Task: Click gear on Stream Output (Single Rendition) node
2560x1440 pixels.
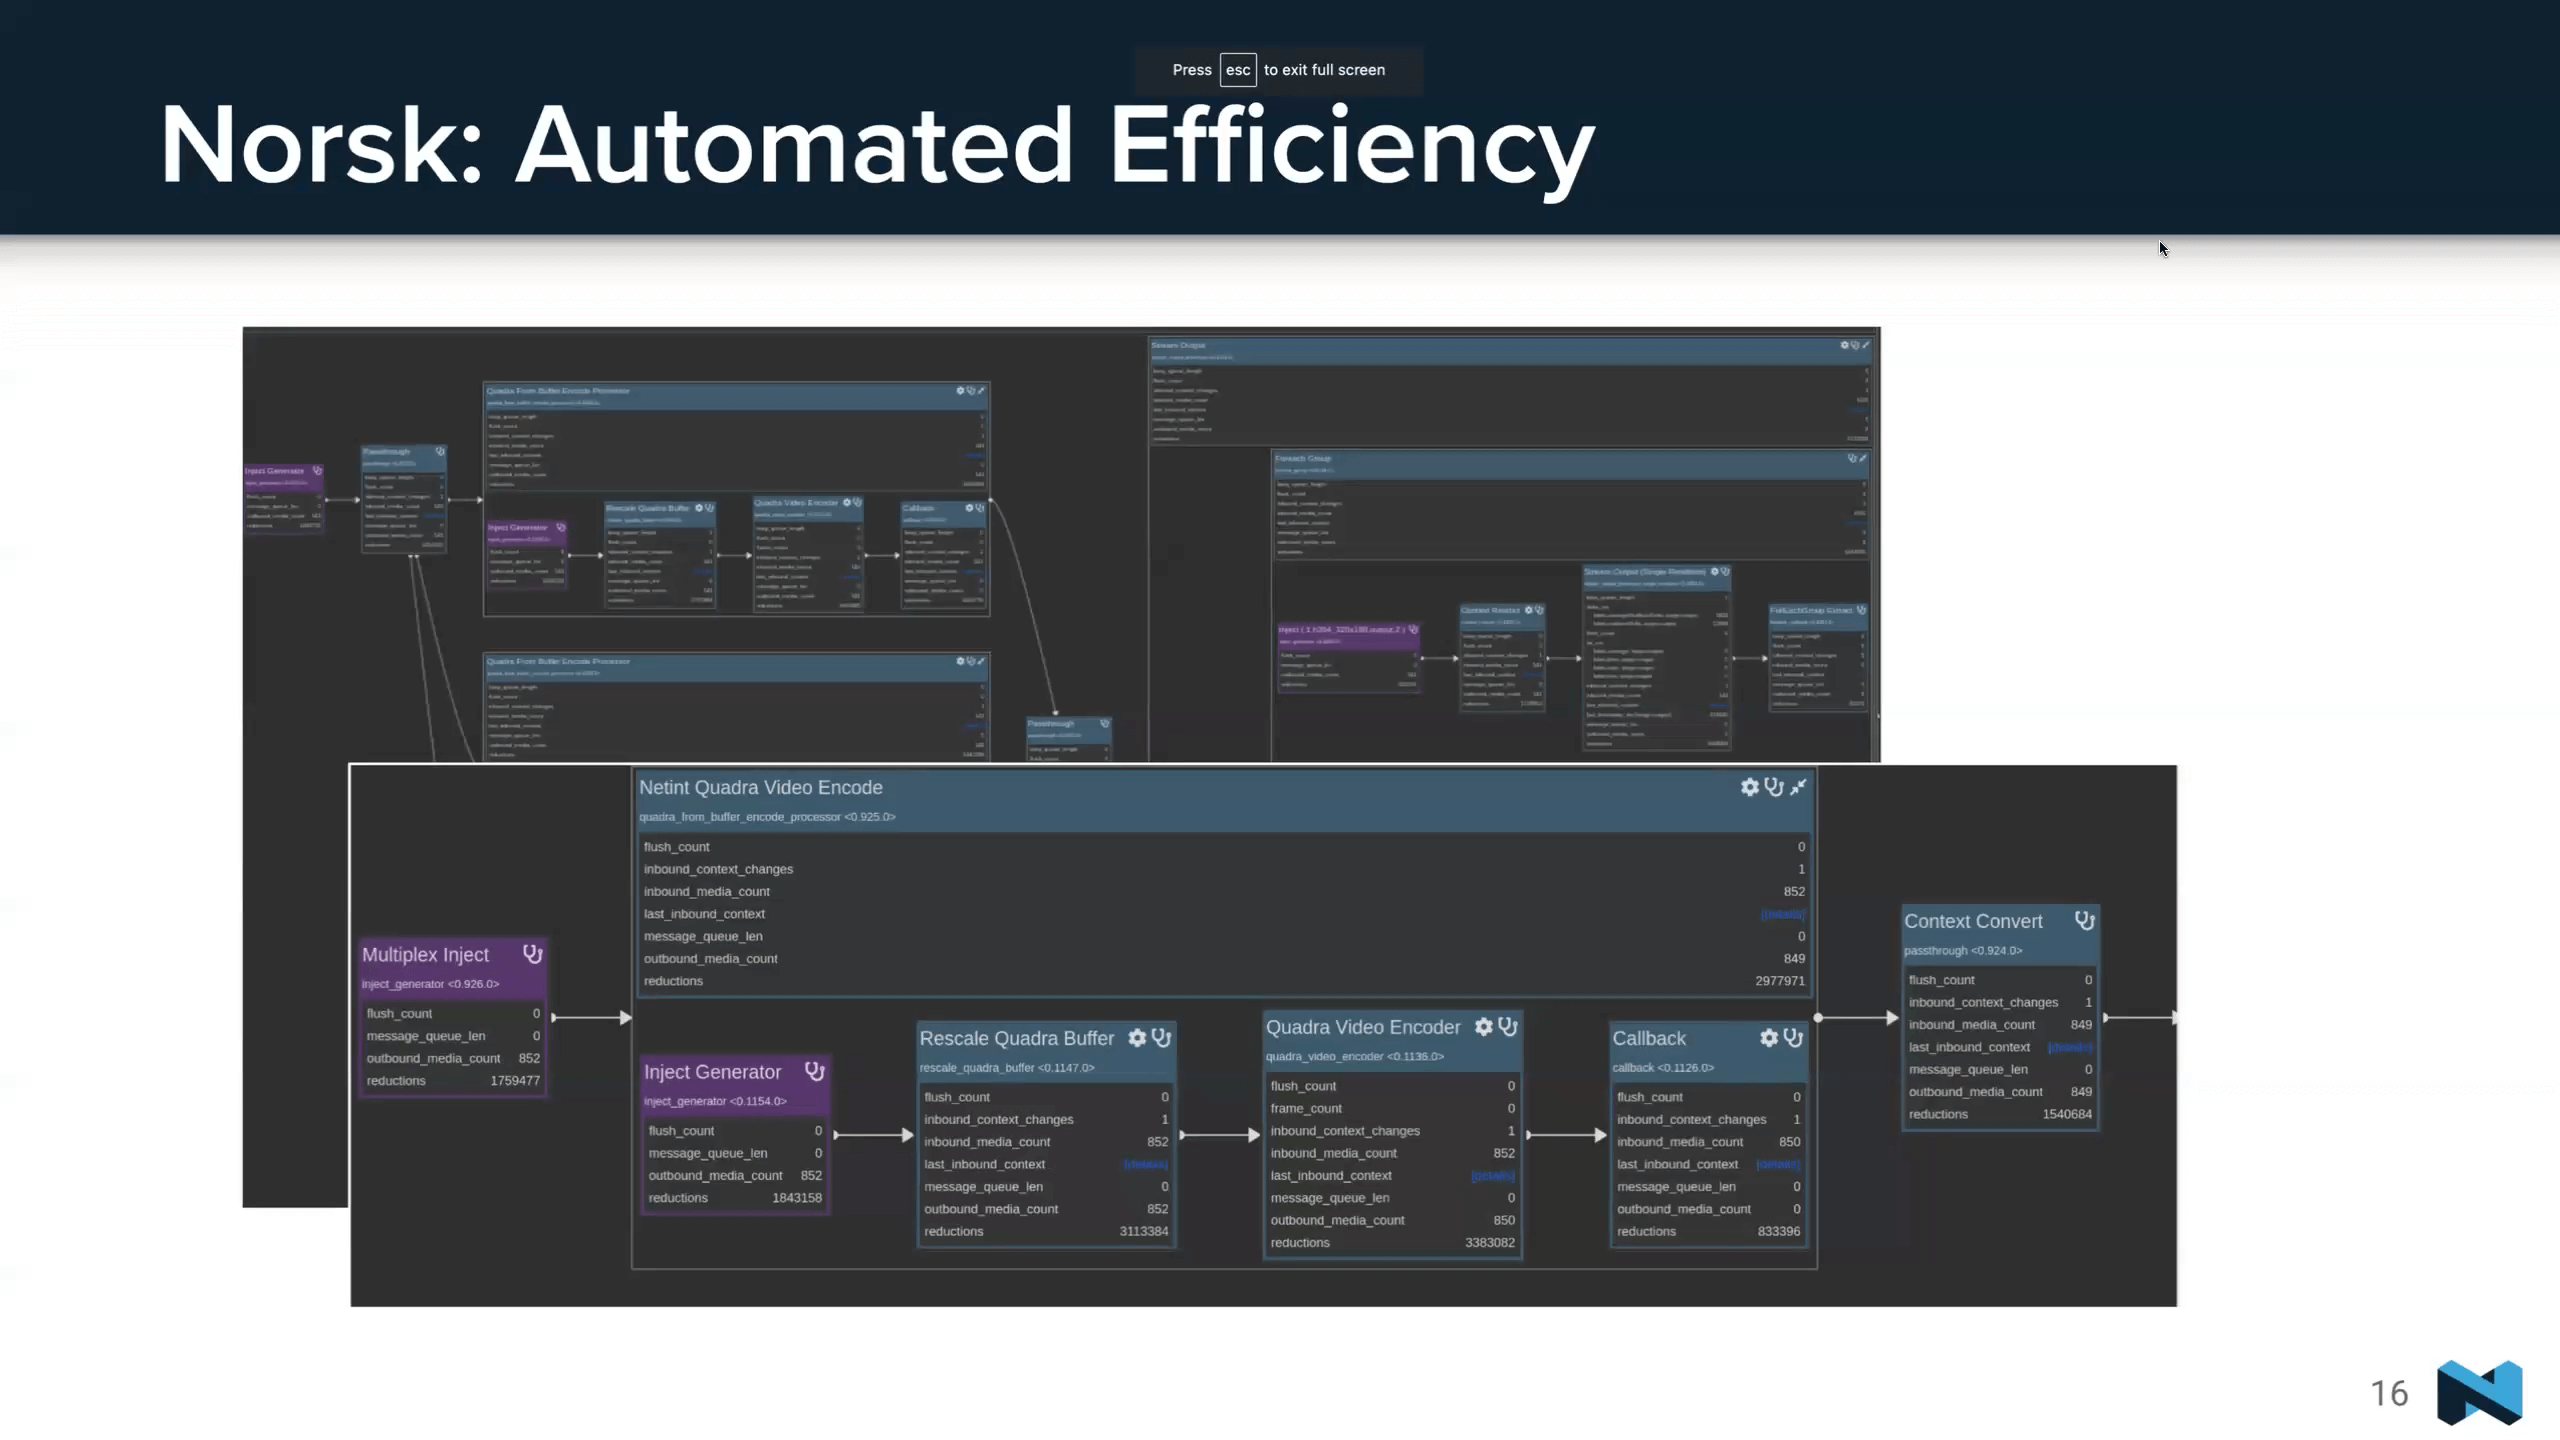Action: (1714, 572)
